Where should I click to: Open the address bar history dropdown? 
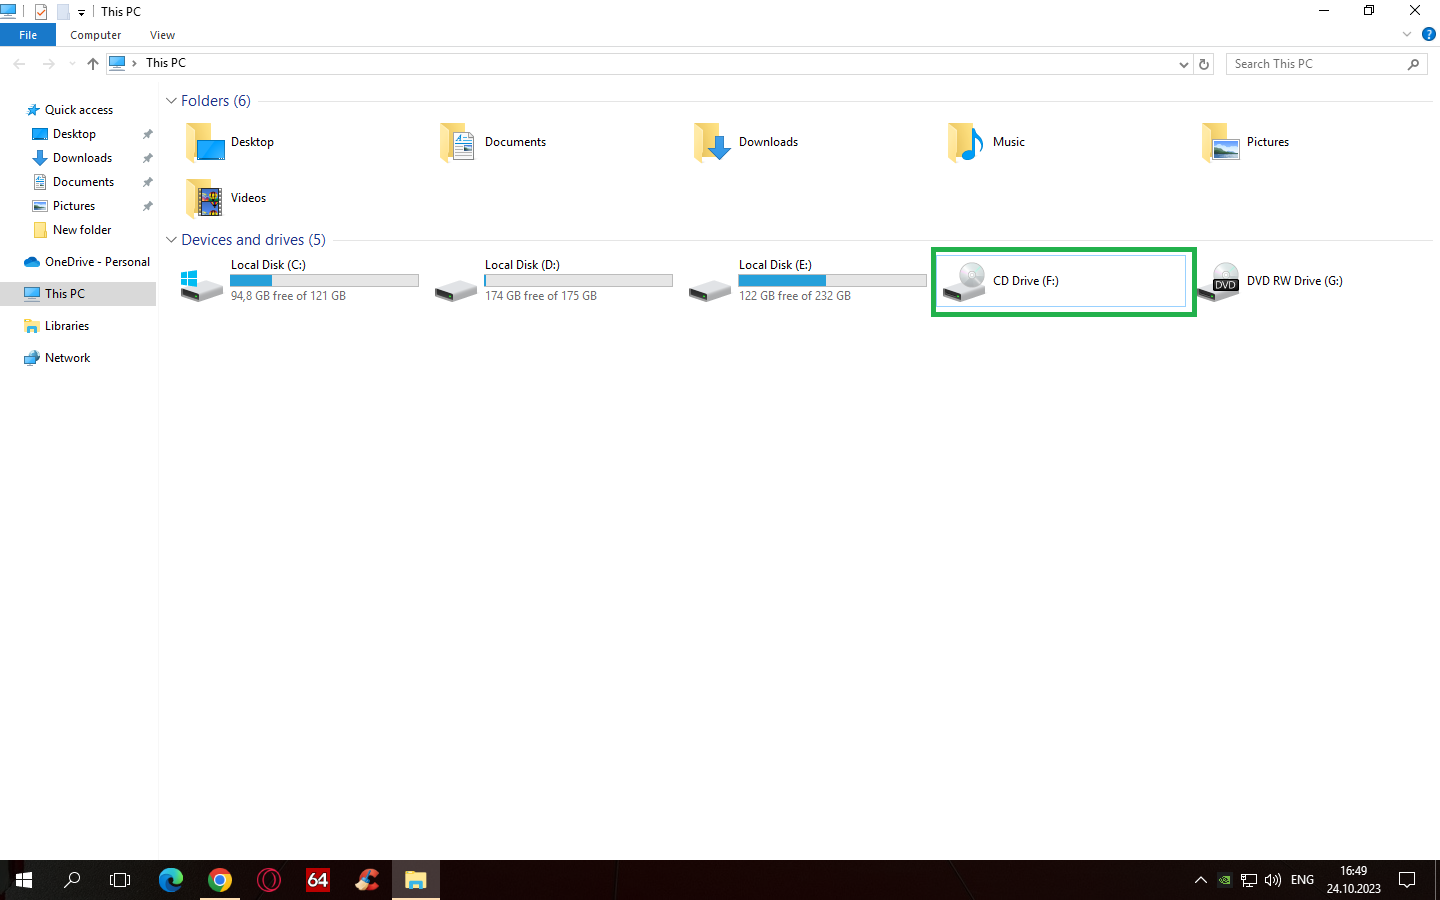(1184, 64)
